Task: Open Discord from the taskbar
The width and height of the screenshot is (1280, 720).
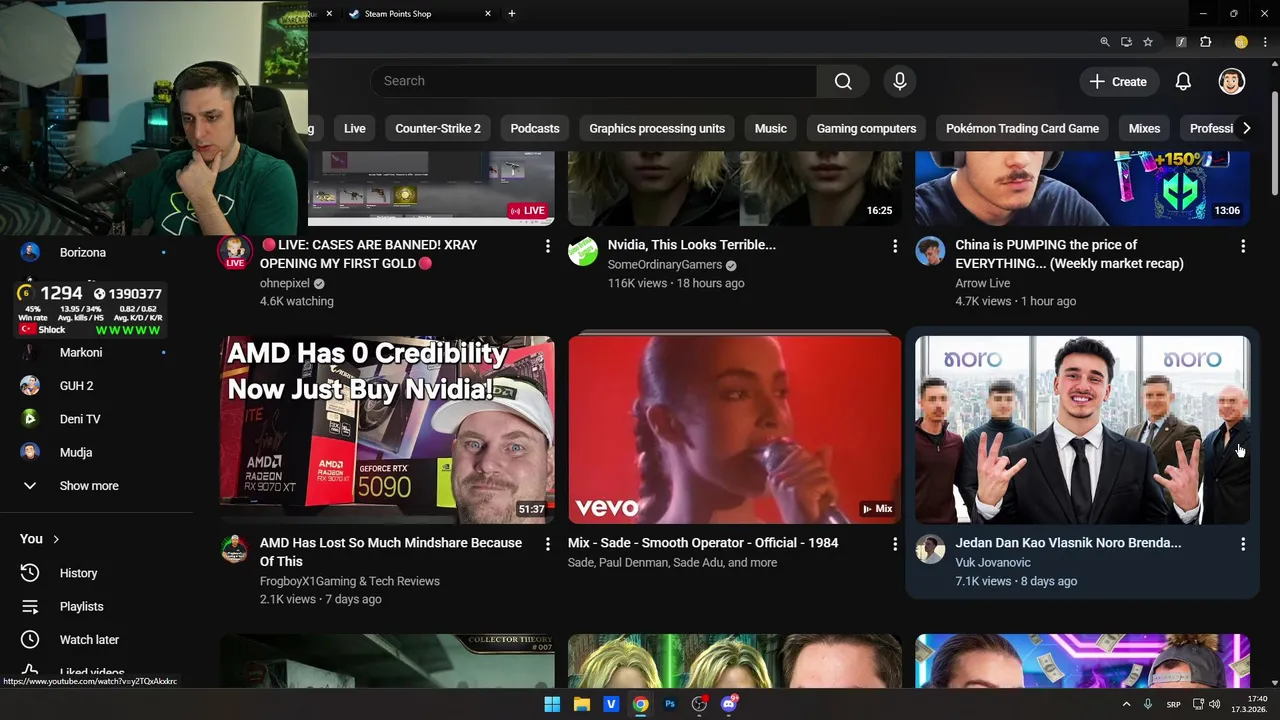Action: (729, 704)
